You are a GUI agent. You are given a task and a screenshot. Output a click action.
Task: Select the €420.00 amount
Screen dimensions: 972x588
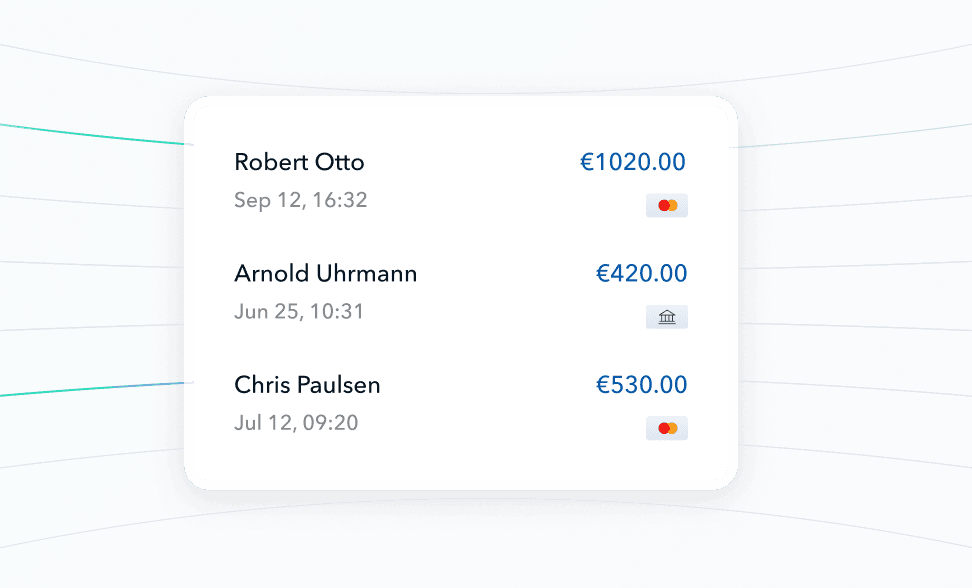tap(641, 274)
